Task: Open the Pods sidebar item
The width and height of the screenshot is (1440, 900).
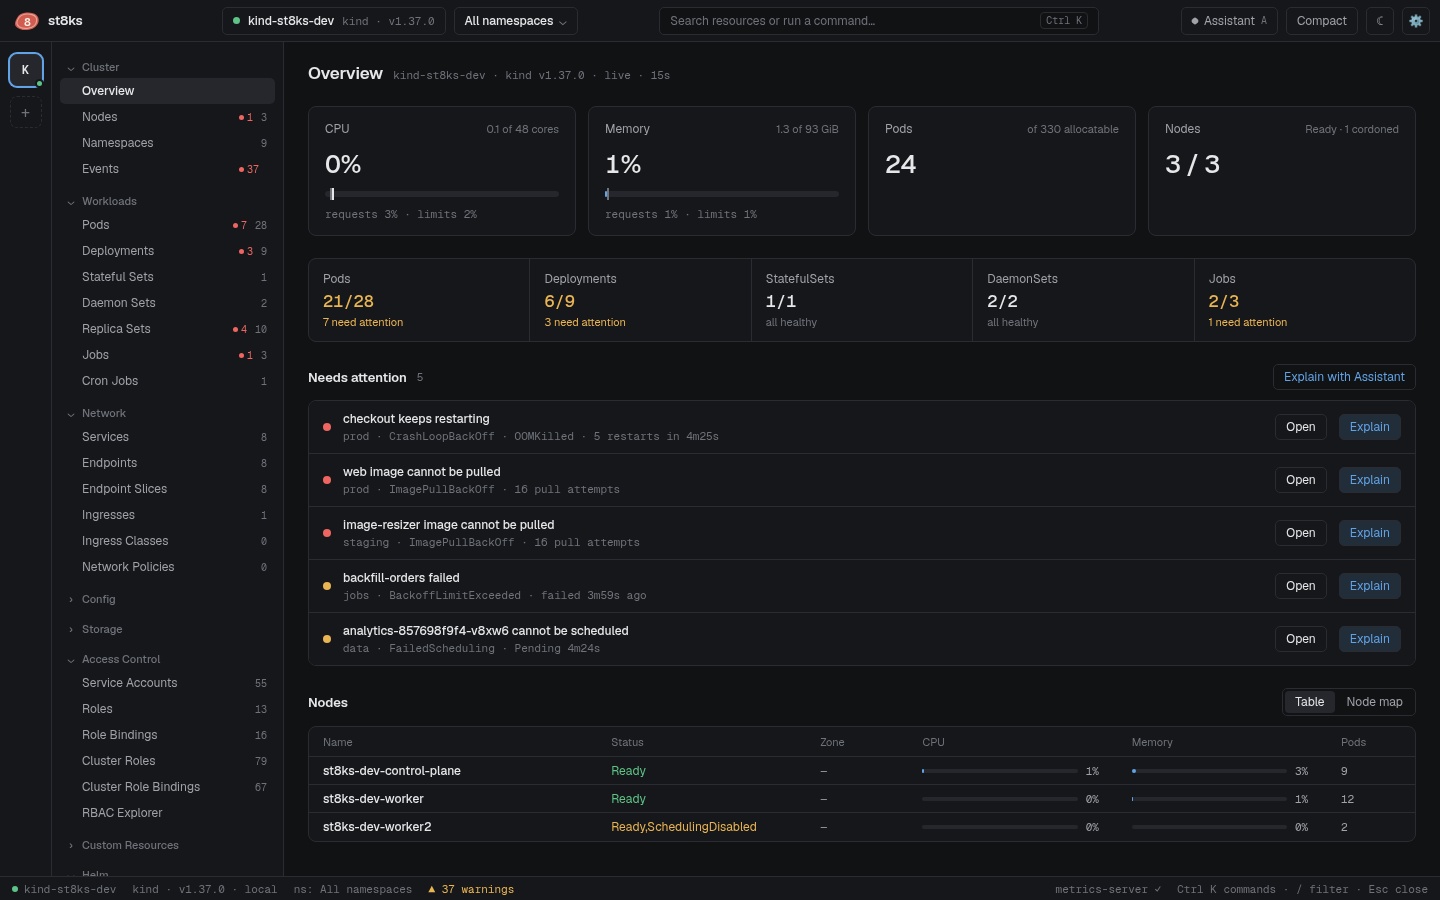Action: pos(167,225)
